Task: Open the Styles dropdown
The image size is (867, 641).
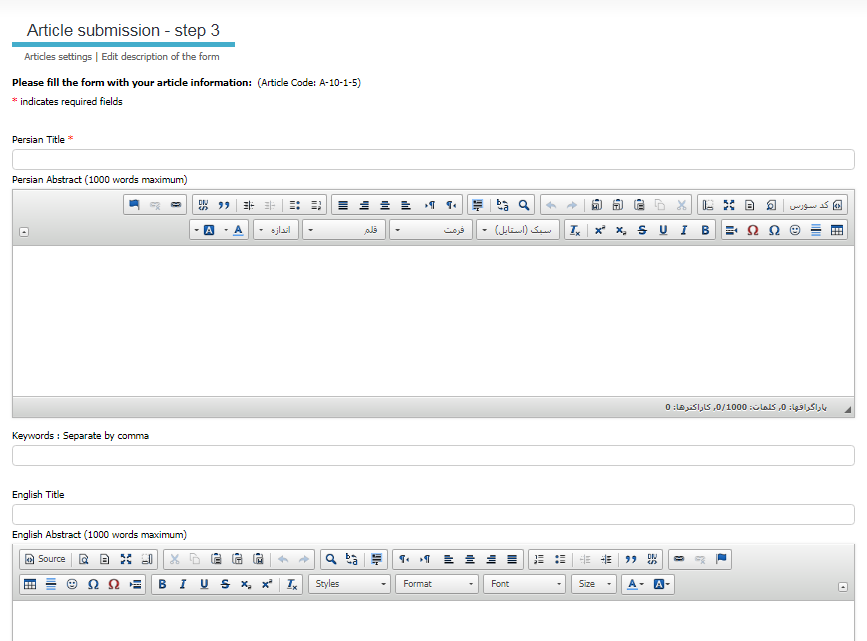Action: pos(349,584)
